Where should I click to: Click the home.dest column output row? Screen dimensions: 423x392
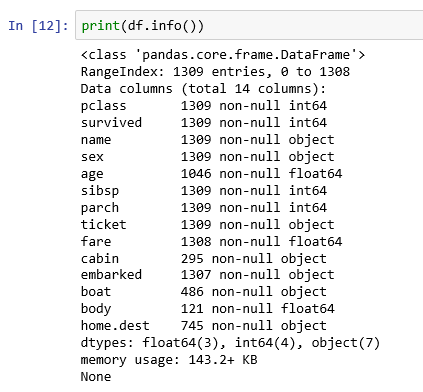(204, 326)
